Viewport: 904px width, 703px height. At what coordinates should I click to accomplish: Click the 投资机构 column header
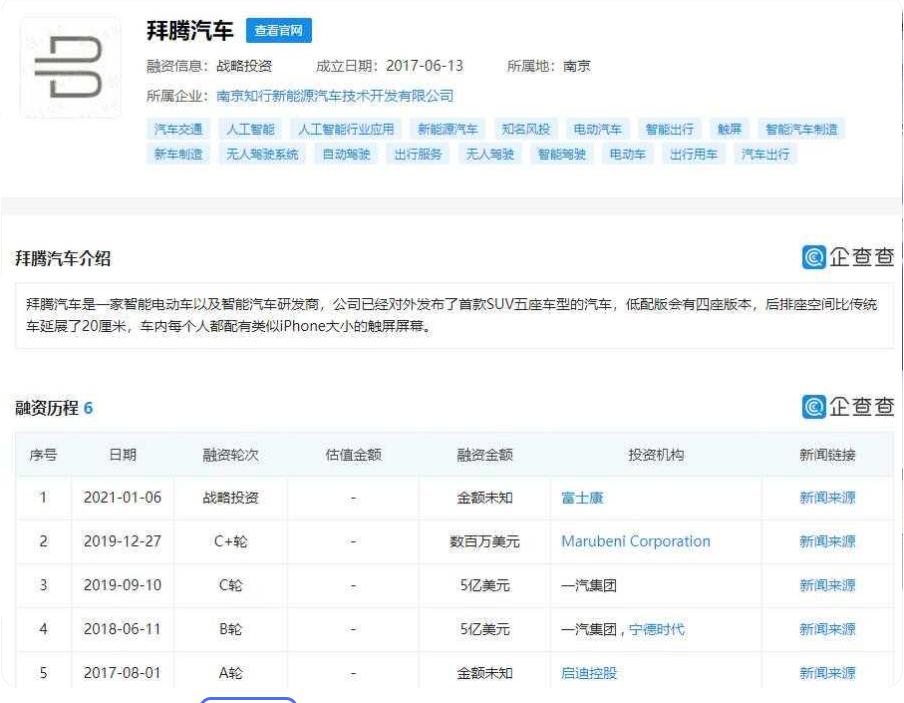[x=656, y=455]
